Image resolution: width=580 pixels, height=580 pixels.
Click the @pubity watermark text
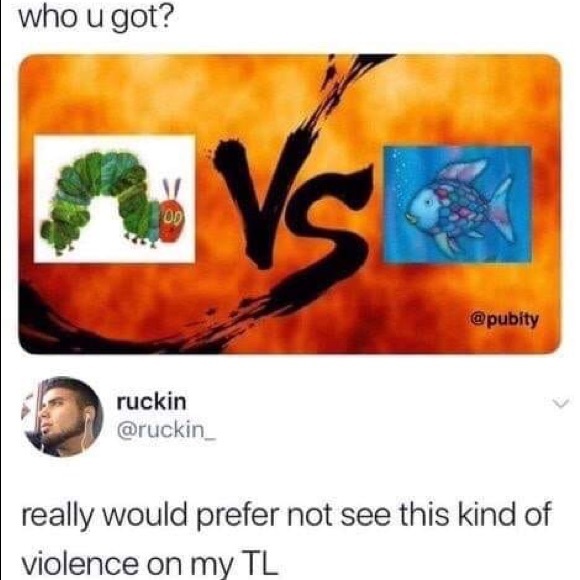pyautogui.click(x=505, y=319)
